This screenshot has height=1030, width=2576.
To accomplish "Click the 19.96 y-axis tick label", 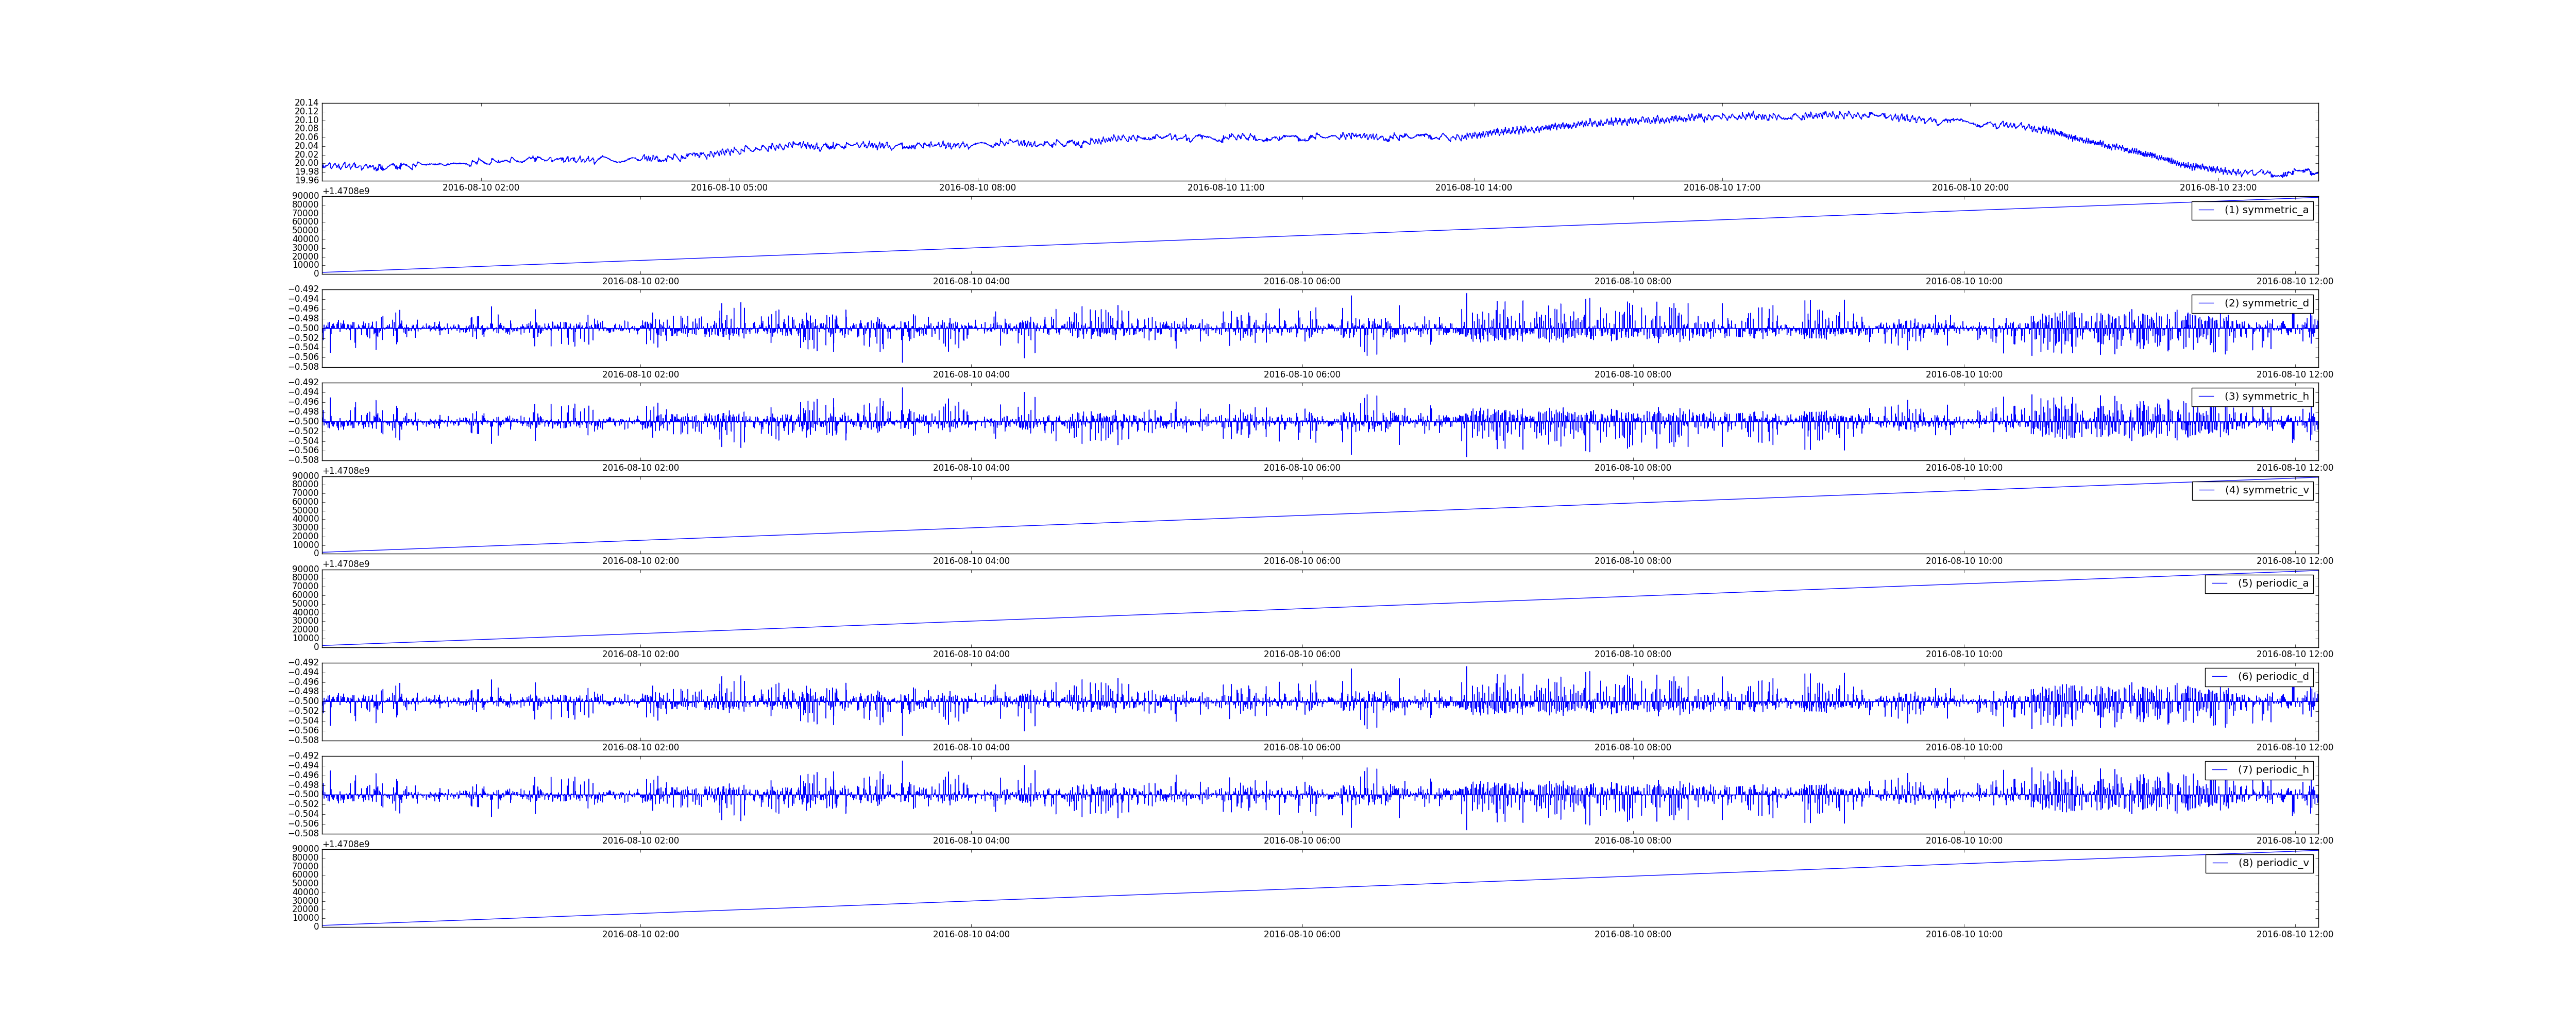I will point(306,180).
